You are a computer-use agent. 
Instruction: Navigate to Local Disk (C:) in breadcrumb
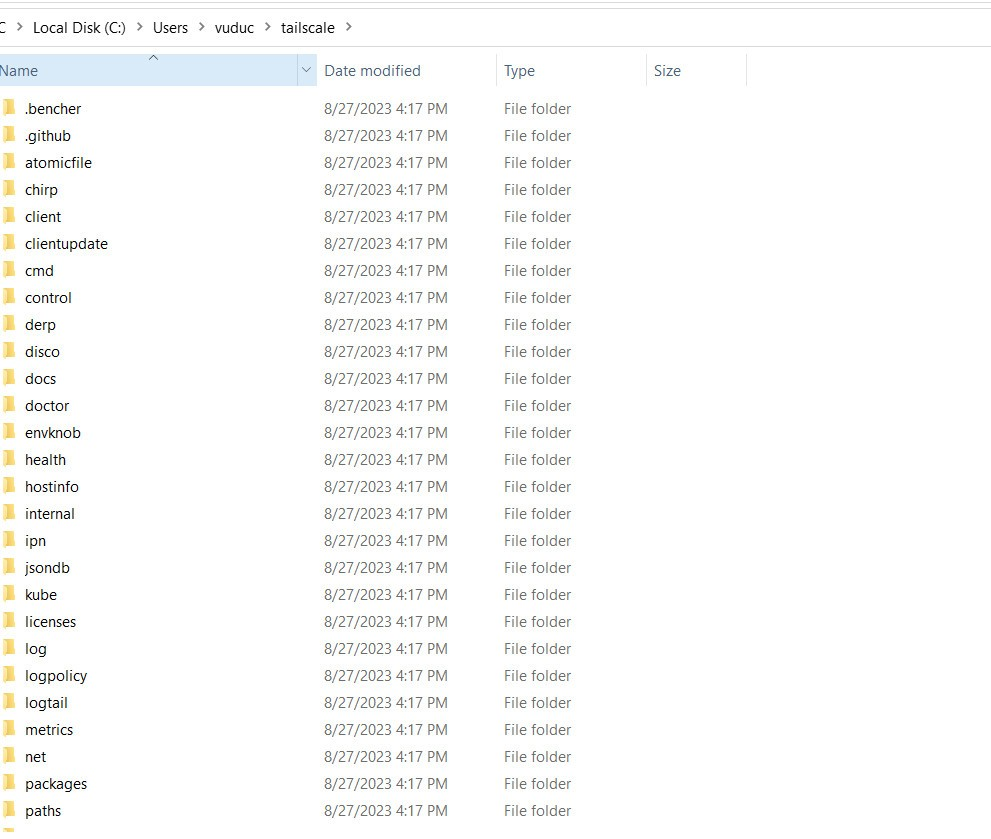point(79,28)
